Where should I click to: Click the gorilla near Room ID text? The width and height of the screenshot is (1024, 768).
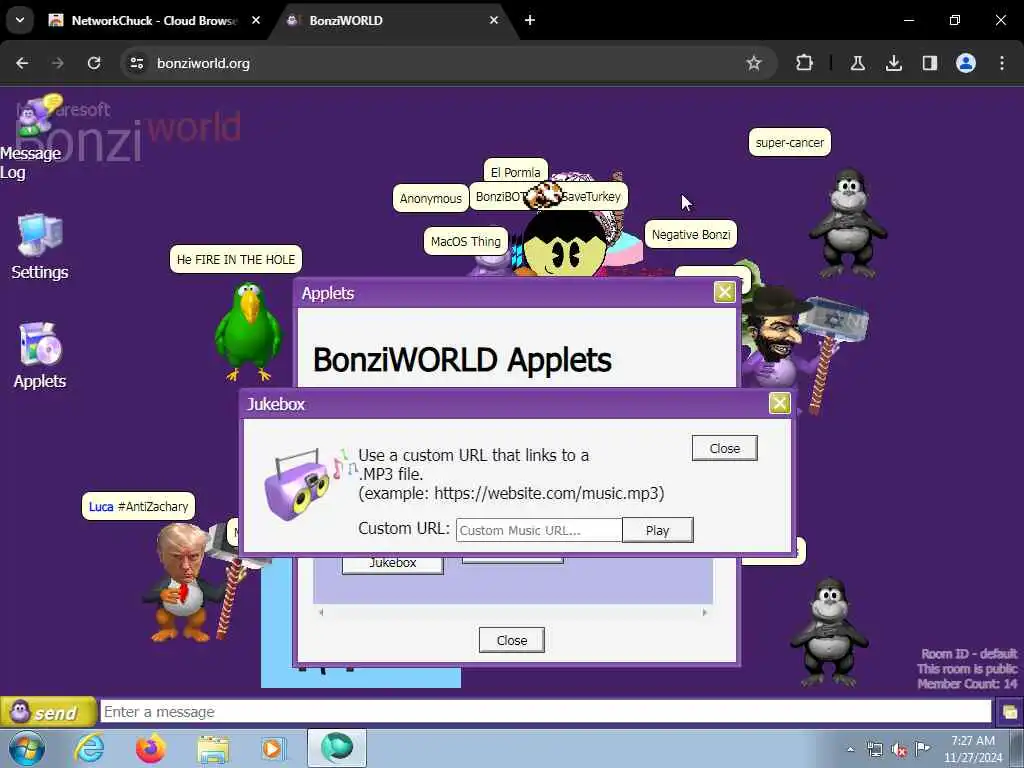829,632
